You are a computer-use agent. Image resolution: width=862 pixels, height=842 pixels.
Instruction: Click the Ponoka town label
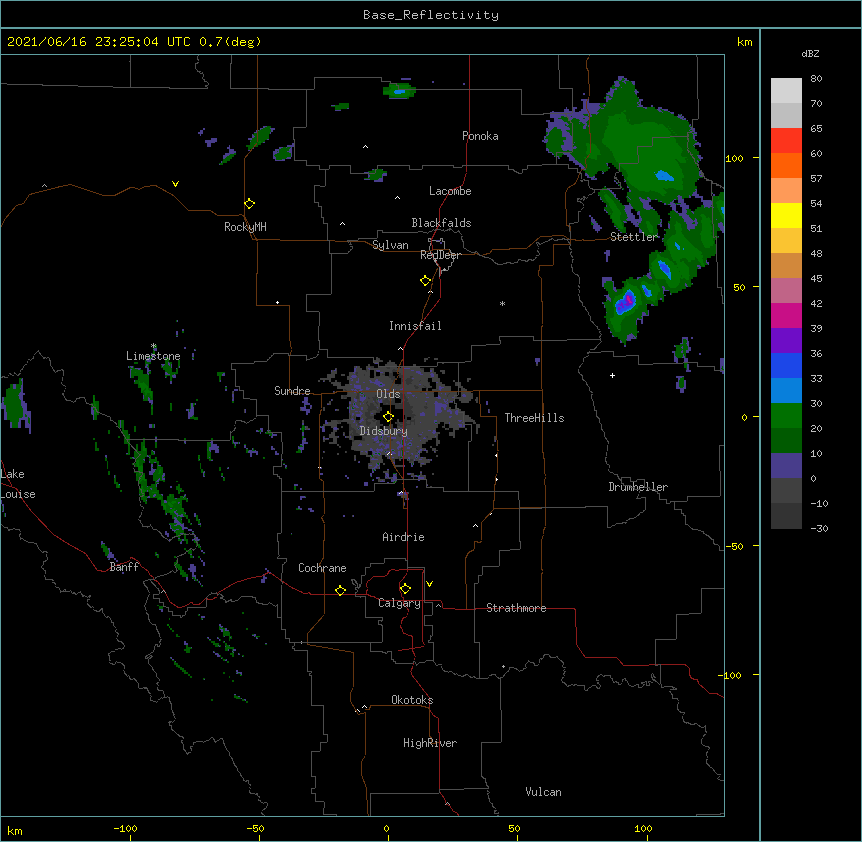click(x=480, y=136)
